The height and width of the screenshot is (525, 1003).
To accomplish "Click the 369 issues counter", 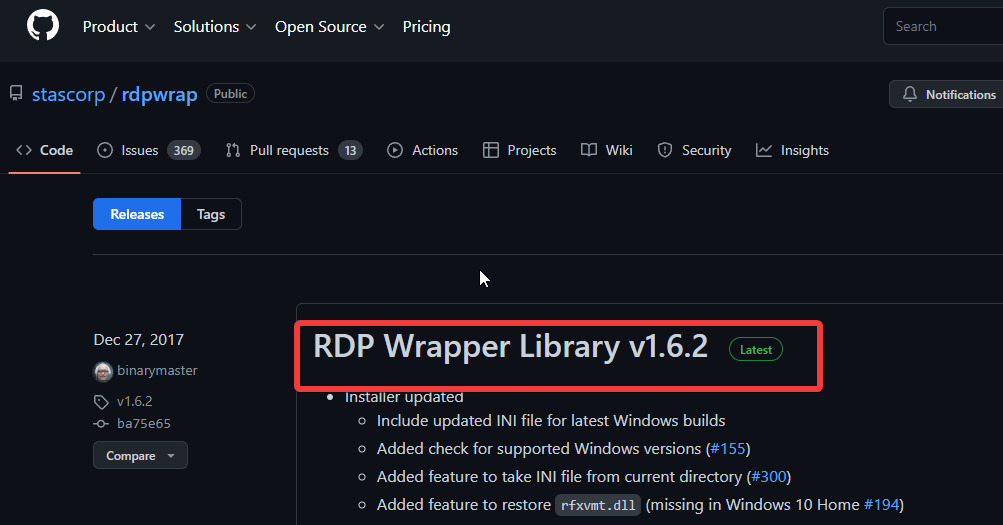I will [184, 150].
